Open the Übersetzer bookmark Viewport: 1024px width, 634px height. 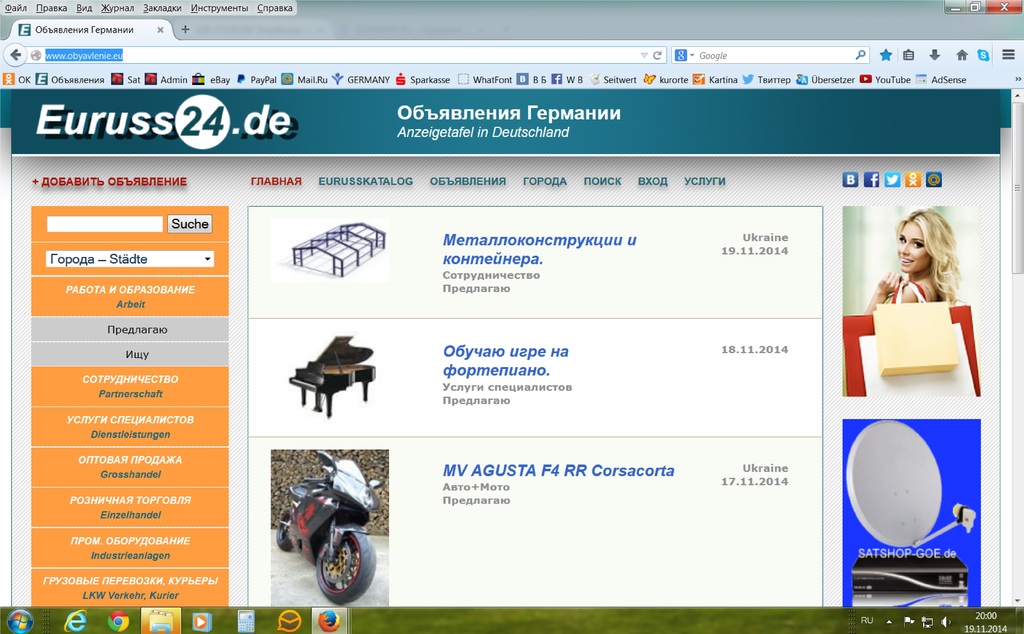825,80
